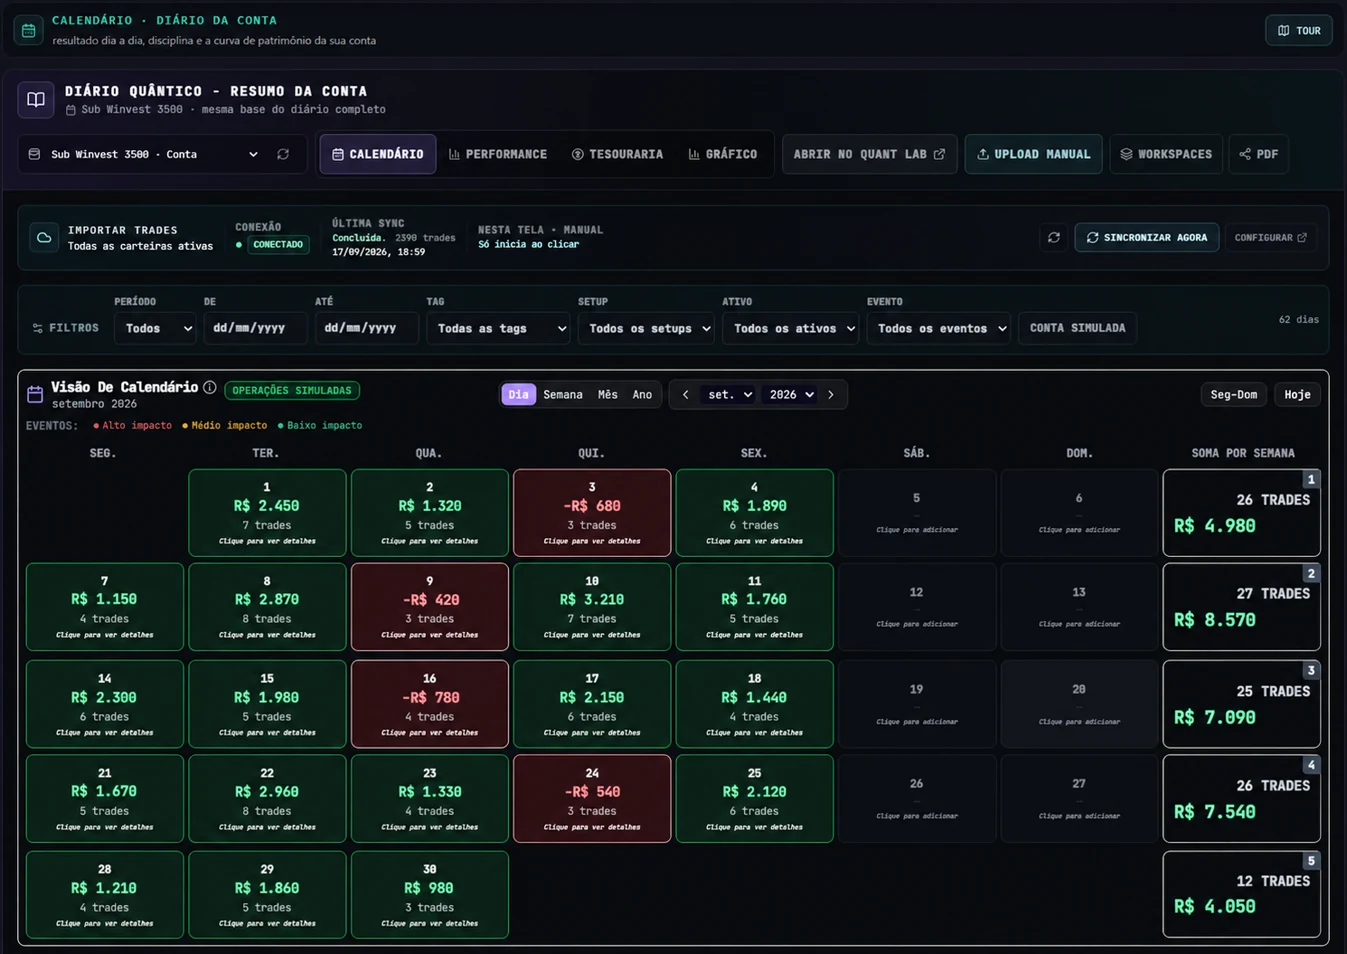Go to previous month arrow
Image resolution: width=1347 pixels, height=954 pixels.
click(685, 395)
